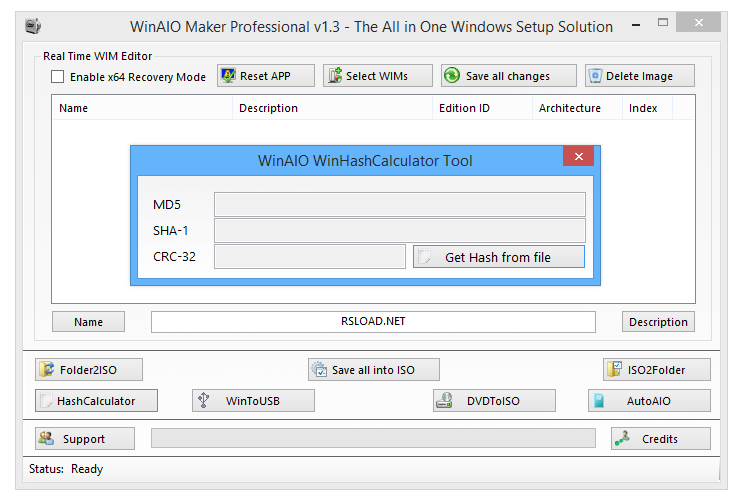
Task: Launch the WinToUSB tool
Action: (254, 401)
